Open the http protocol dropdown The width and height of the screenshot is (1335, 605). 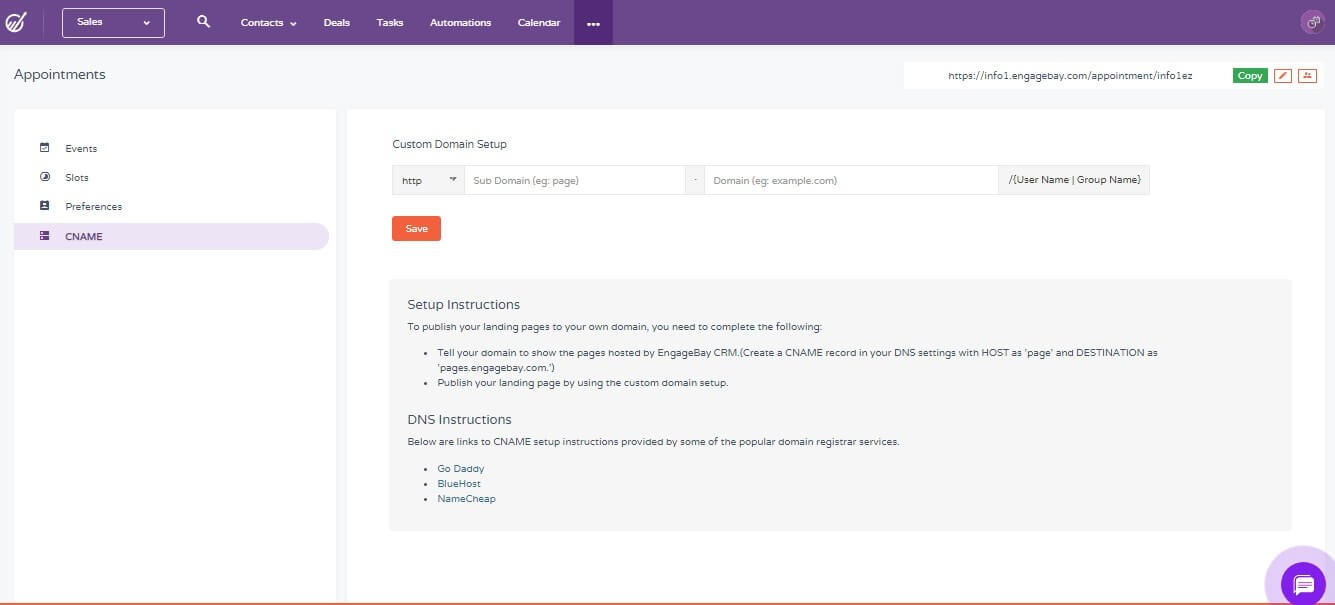point(427,180)
